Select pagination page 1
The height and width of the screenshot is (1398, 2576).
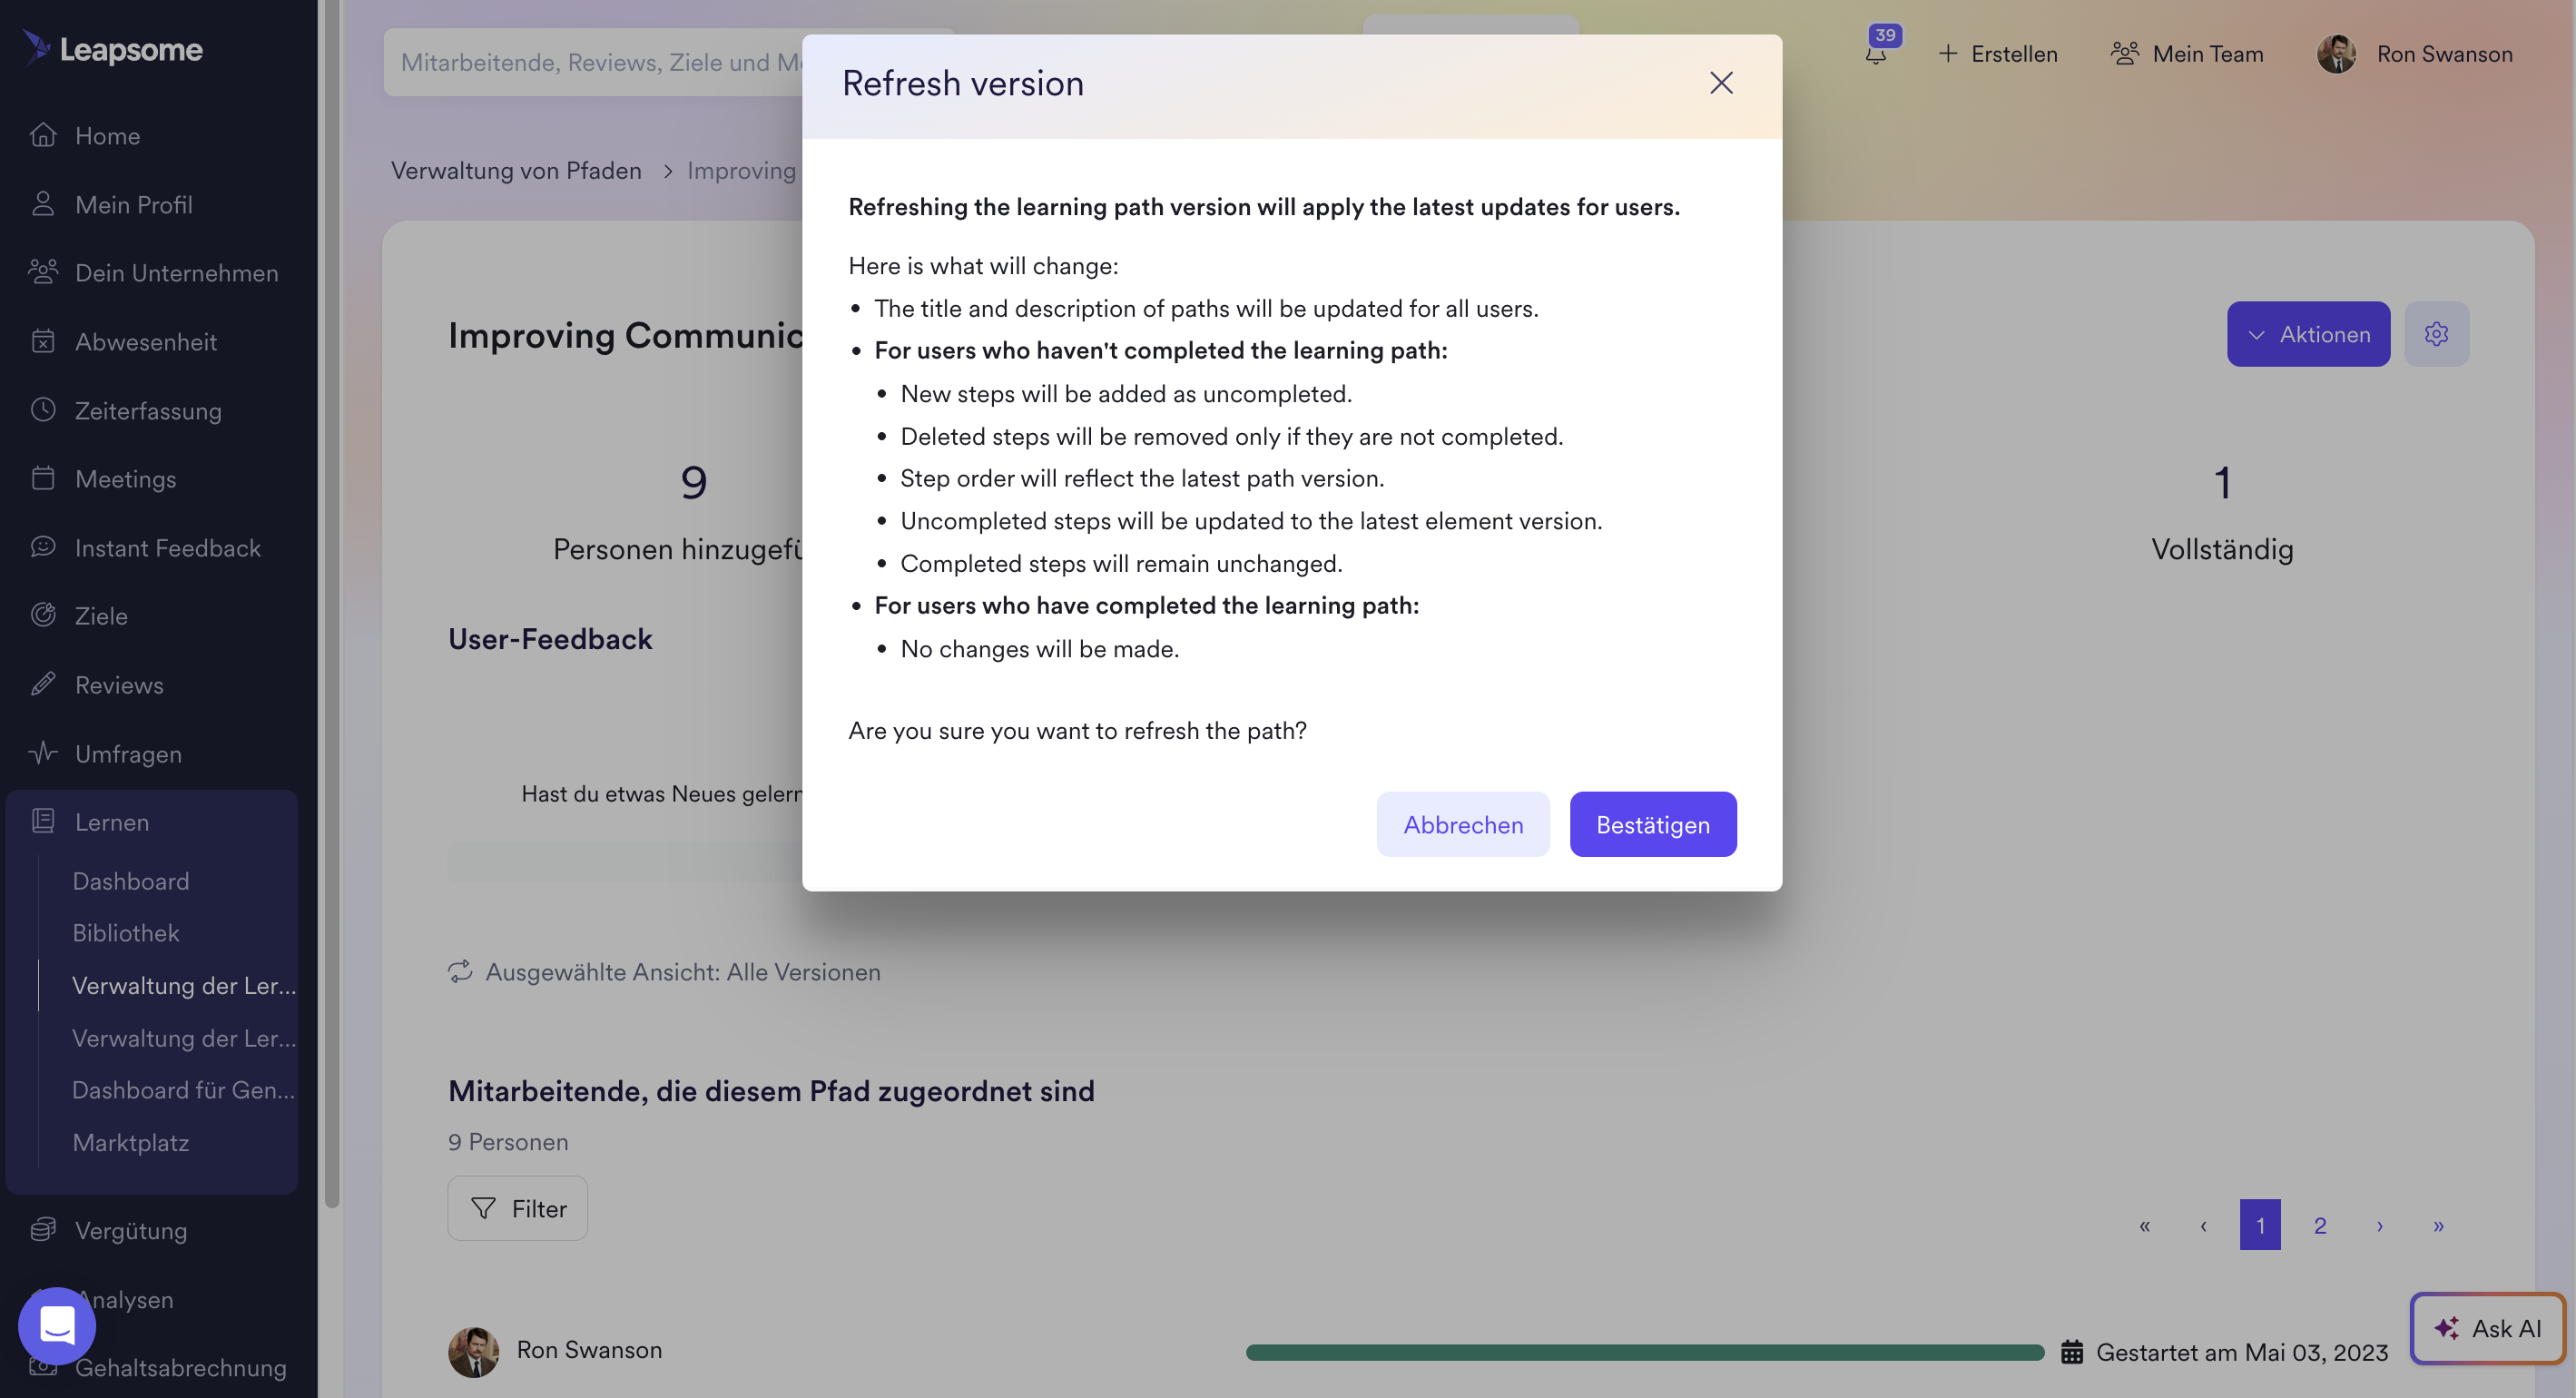[2260, 1225]
